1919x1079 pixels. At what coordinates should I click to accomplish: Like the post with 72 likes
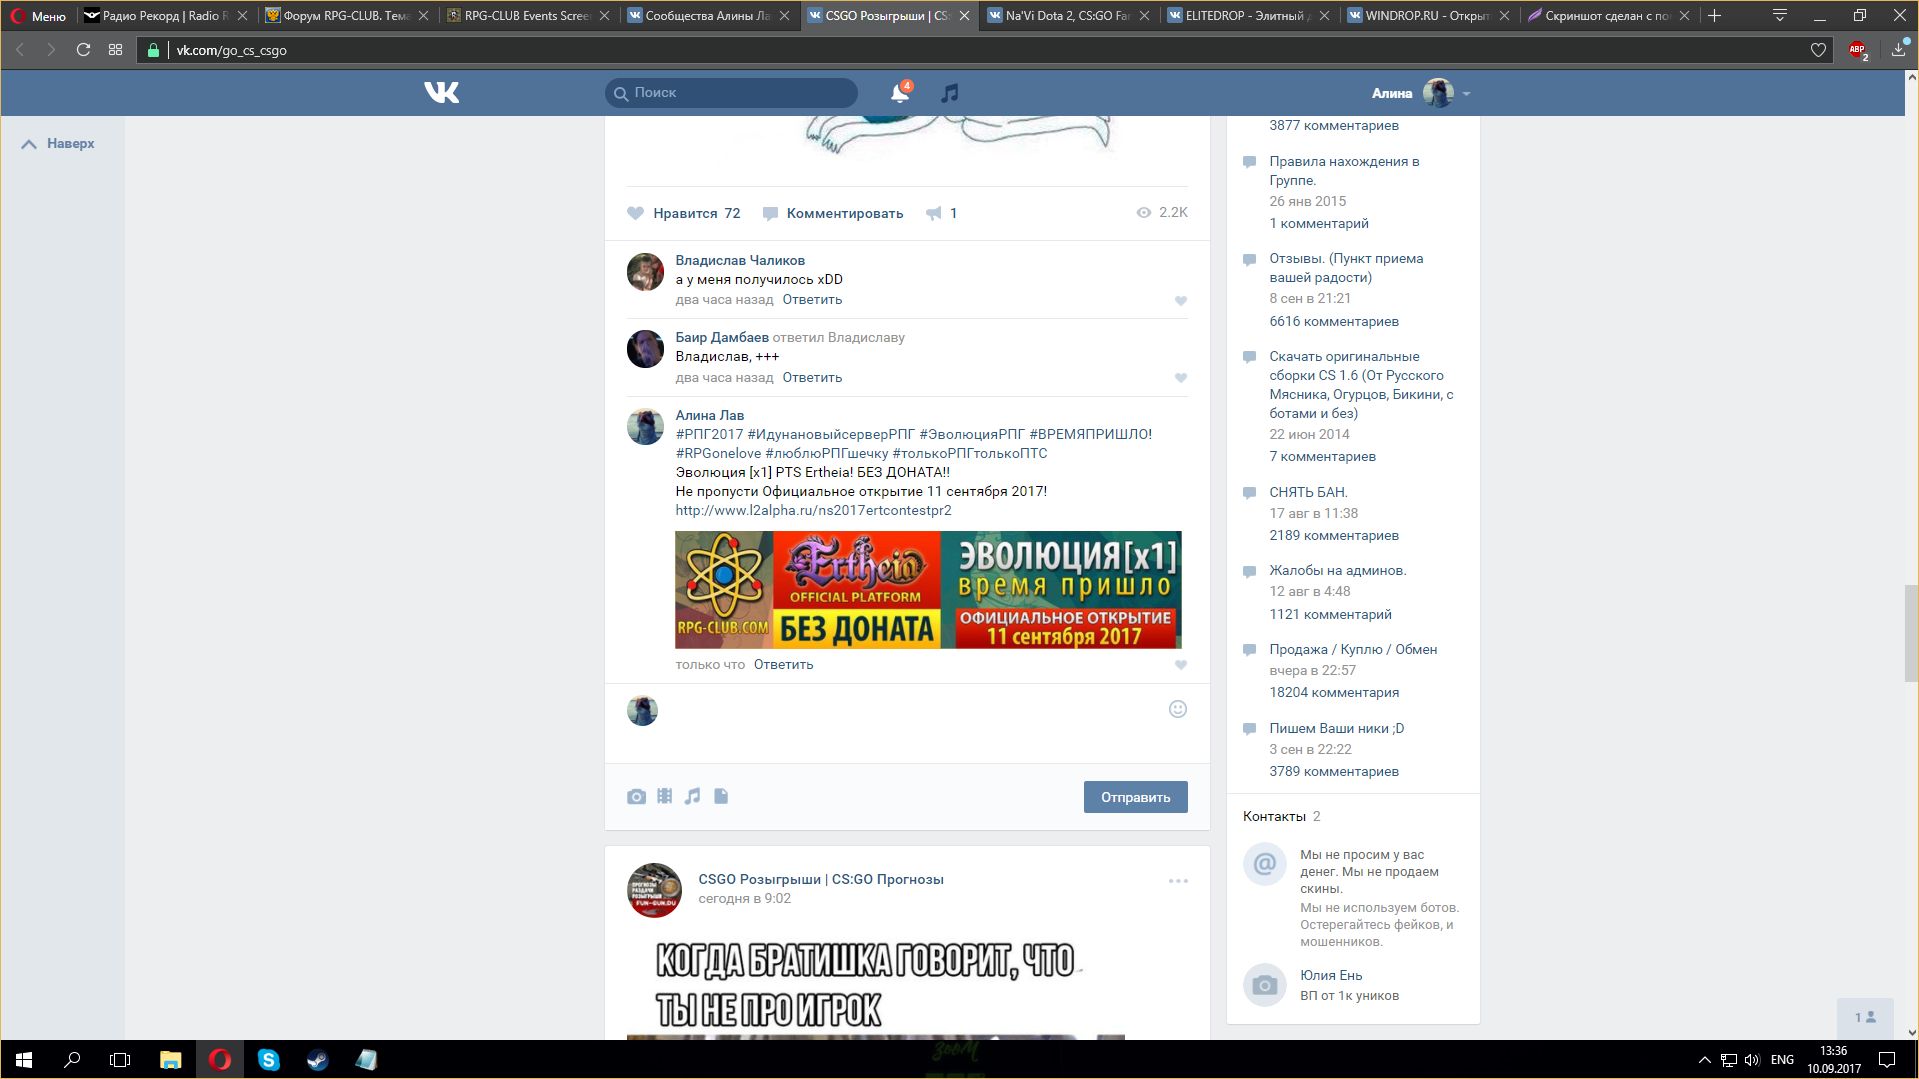(x=684, y=213)
